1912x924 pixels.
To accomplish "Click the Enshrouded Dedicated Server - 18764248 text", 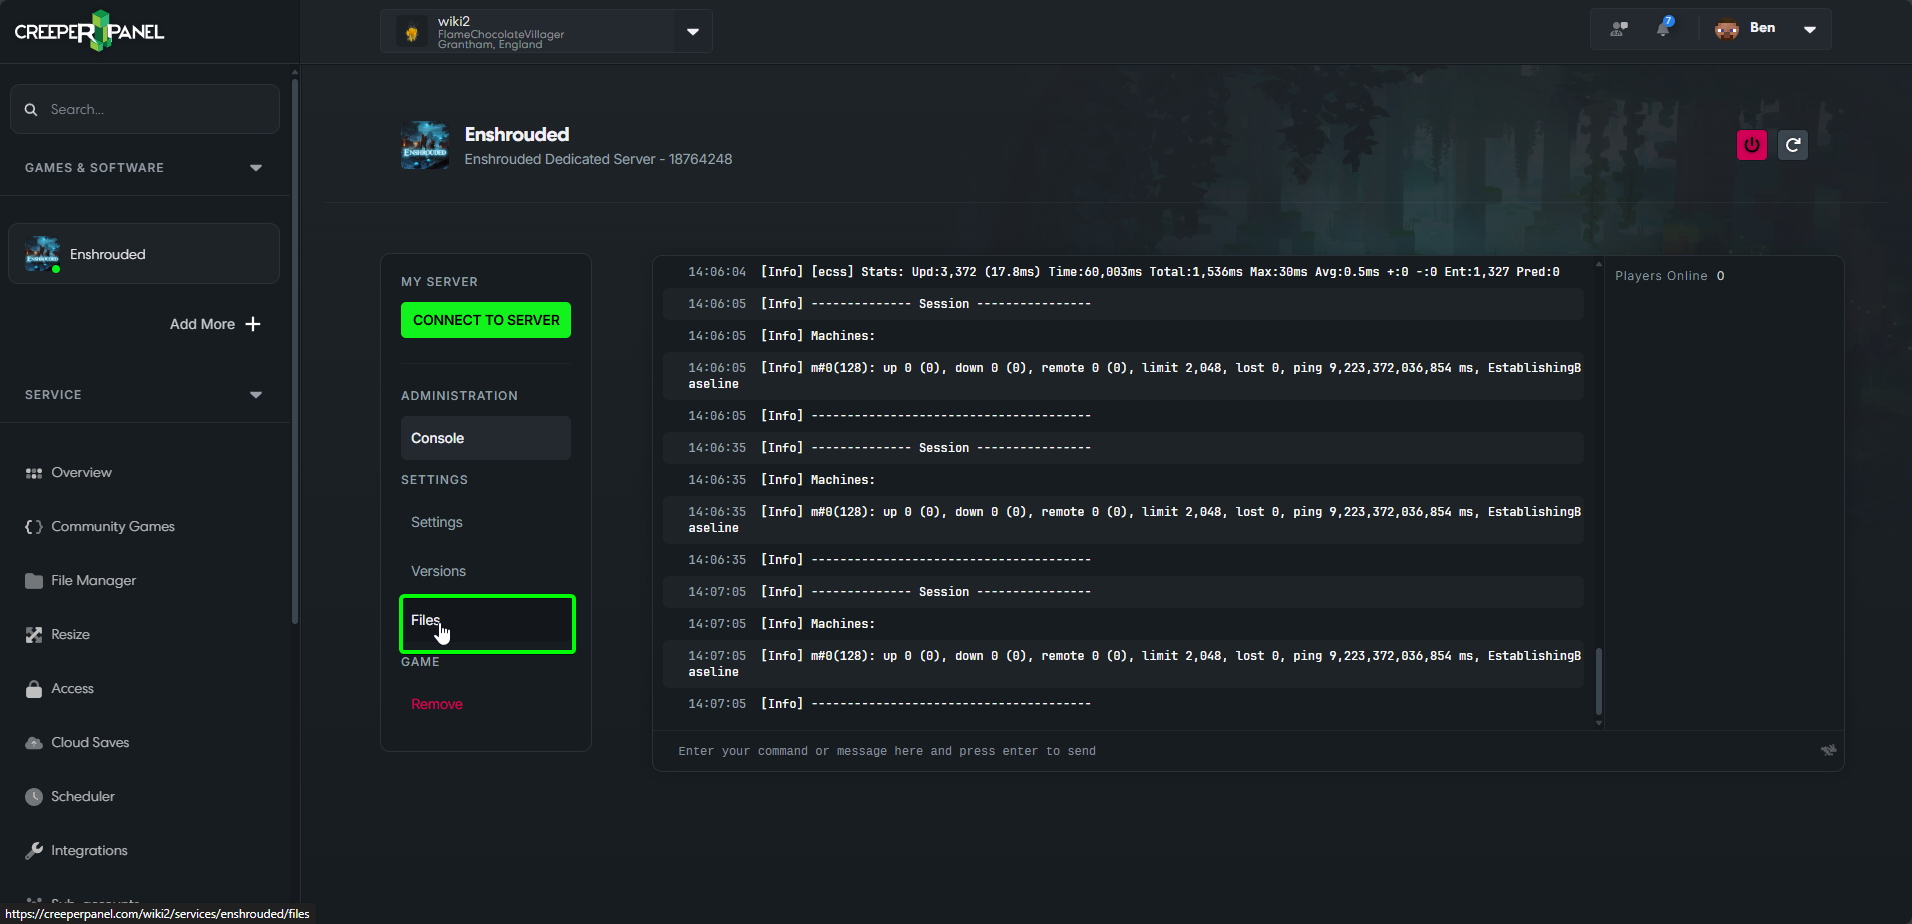I will [x=598, y=159].
